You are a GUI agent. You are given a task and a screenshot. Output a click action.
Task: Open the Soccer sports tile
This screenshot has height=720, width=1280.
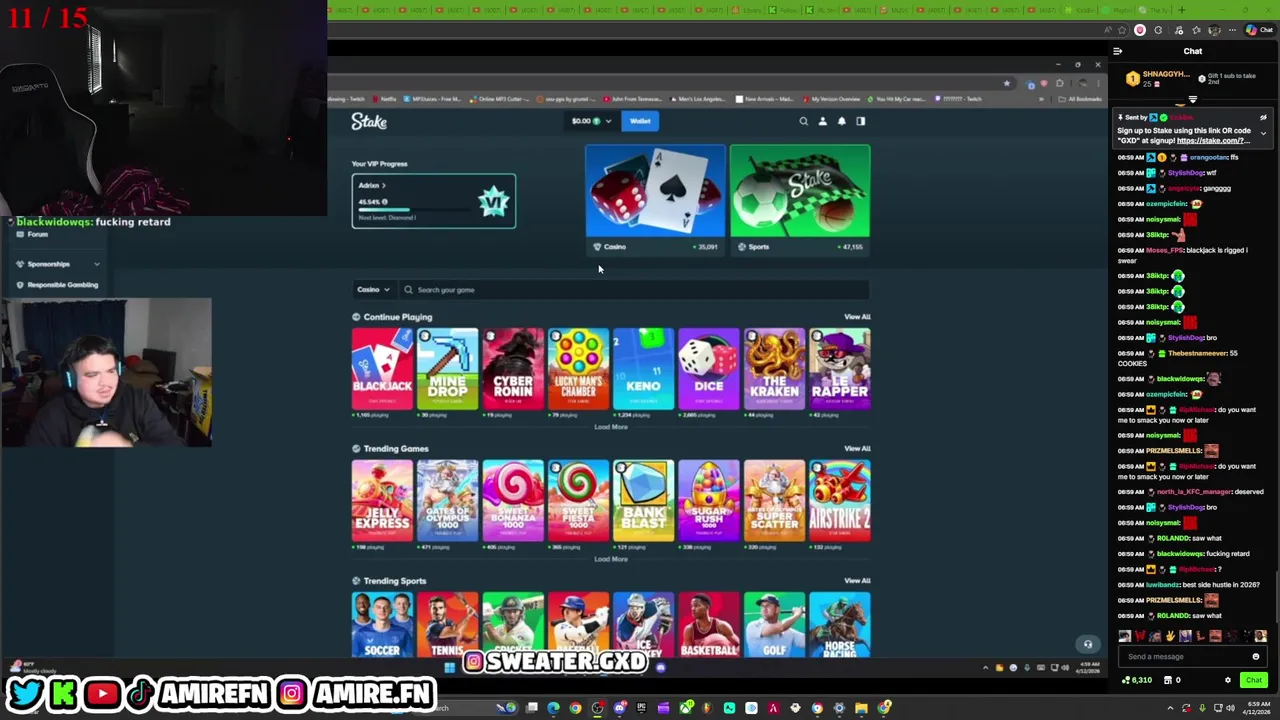point(382,625)
